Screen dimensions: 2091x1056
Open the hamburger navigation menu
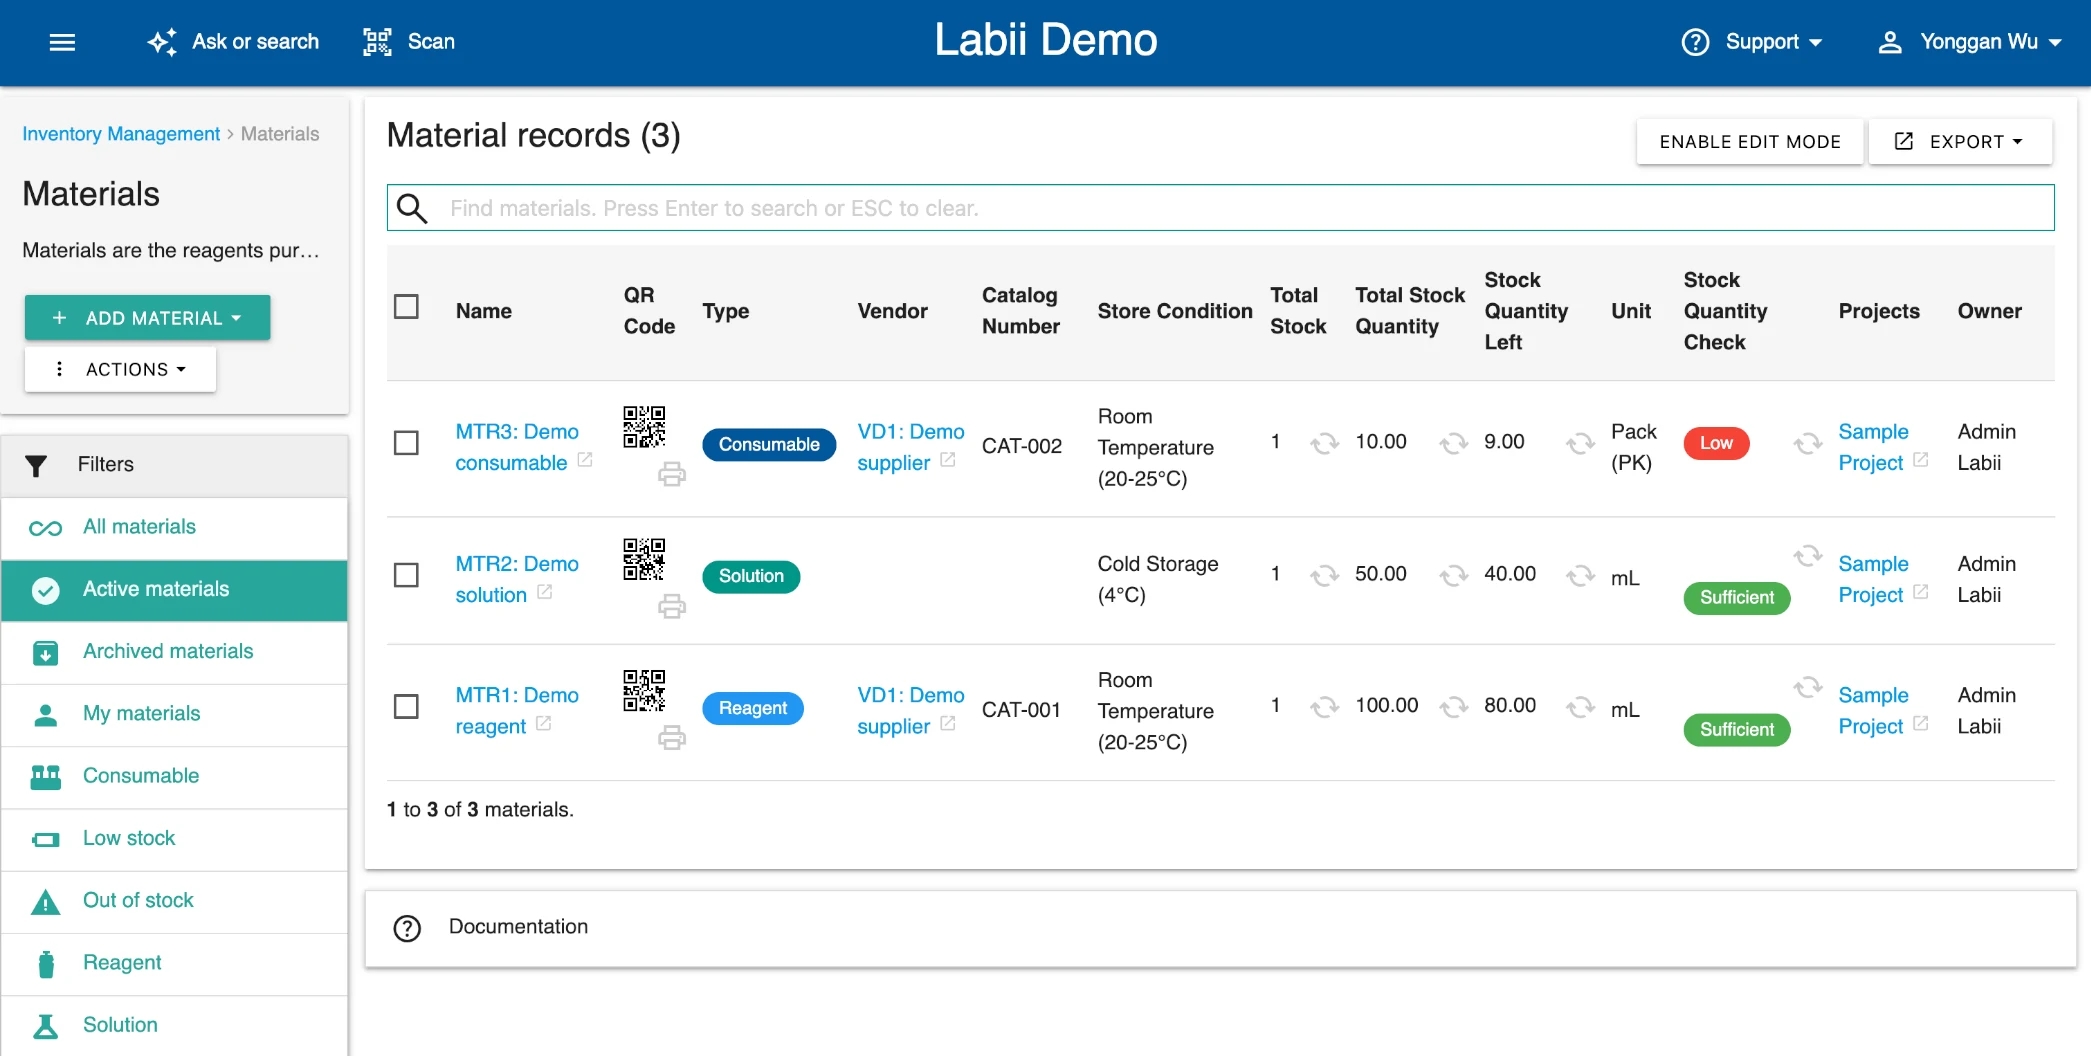62,42
